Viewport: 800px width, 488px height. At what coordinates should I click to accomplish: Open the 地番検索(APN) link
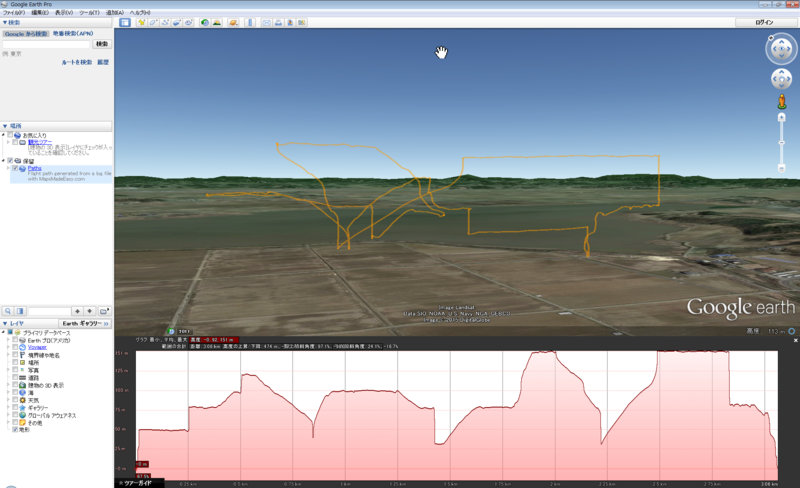point(73,34)
